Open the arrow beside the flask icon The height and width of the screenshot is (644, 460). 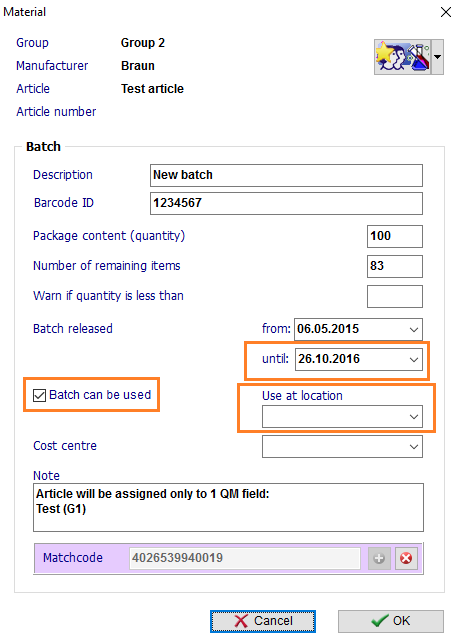437,57
